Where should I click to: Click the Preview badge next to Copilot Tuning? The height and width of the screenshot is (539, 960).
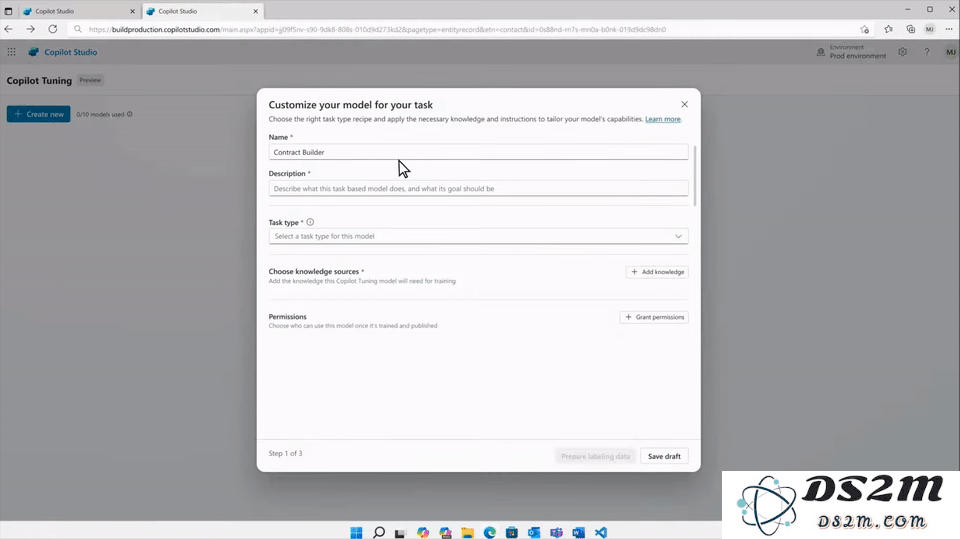click(x=90, y=80)
